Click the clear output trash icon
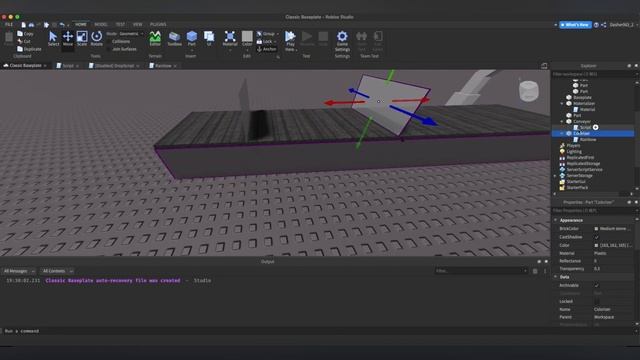This screenshot has width=640, height=360. tap(535, 271)
